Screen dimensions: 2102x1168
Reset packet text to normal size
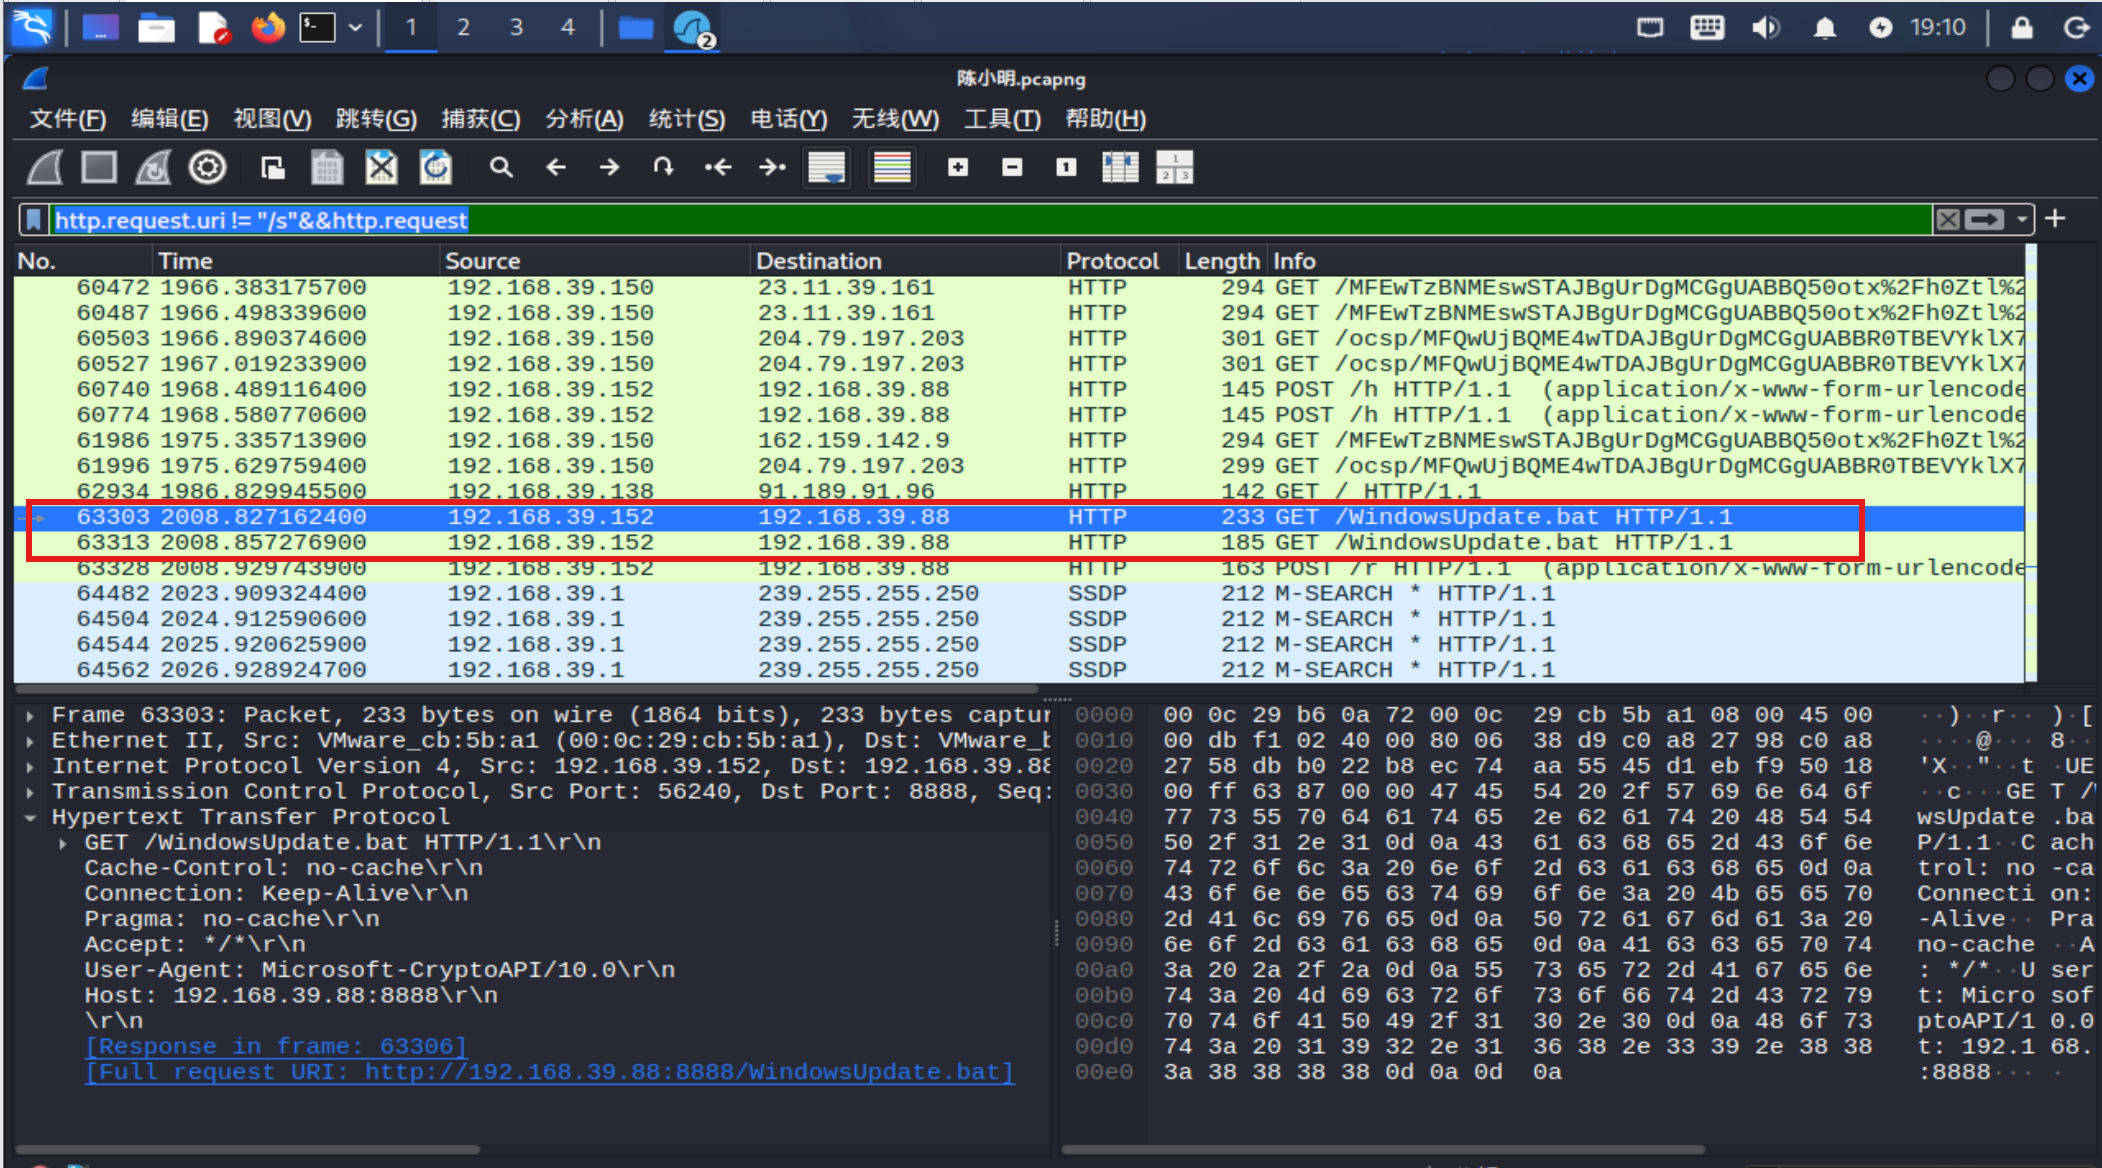[x=1066, y=168]
